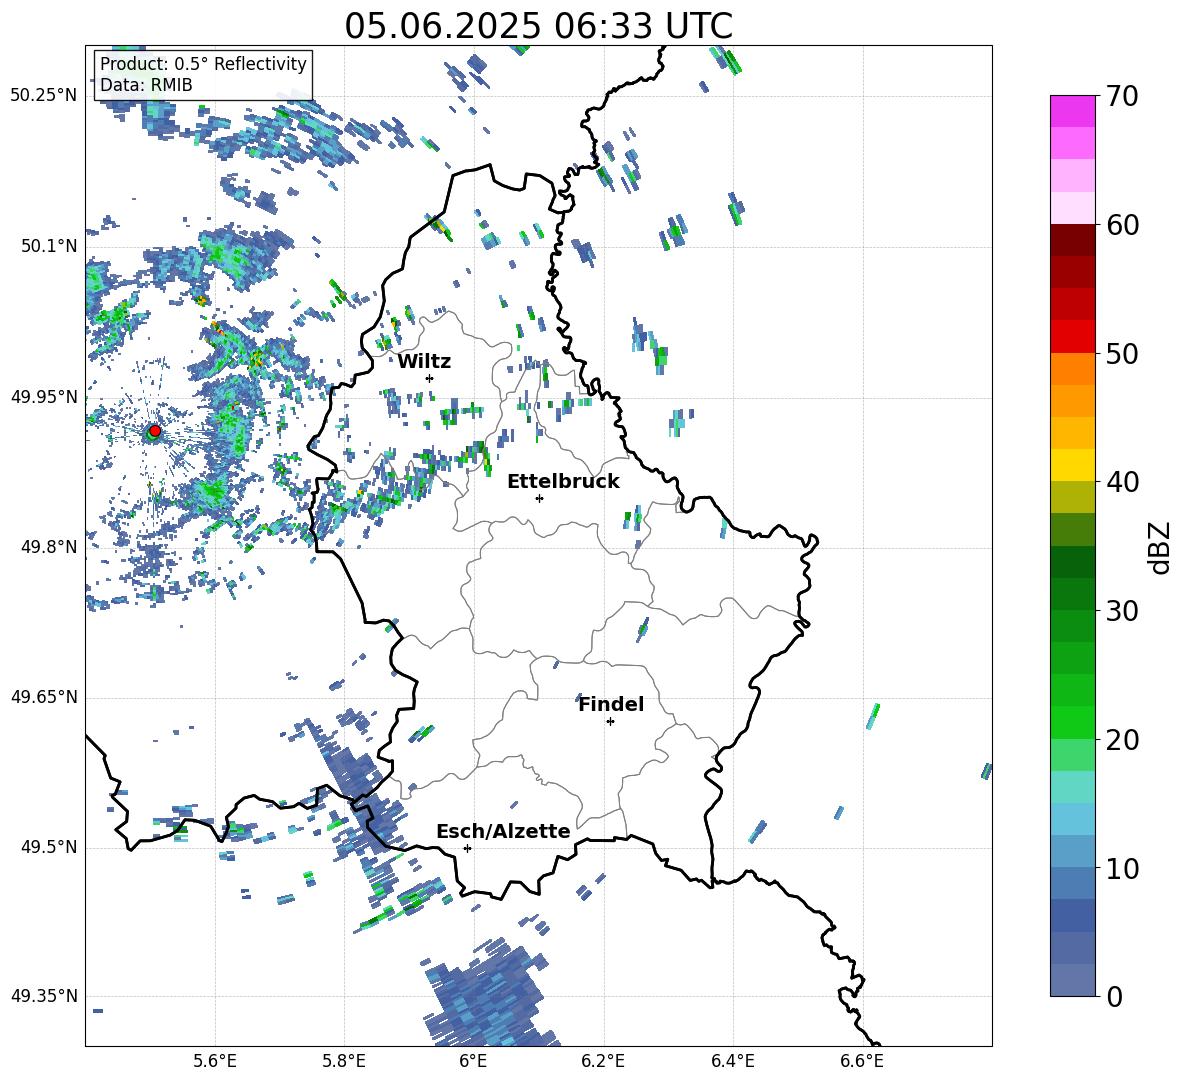The image size is (1184, 1081).
Task: Click the topmost magenta colorbar swatch
Action: tap(1072, 111)
